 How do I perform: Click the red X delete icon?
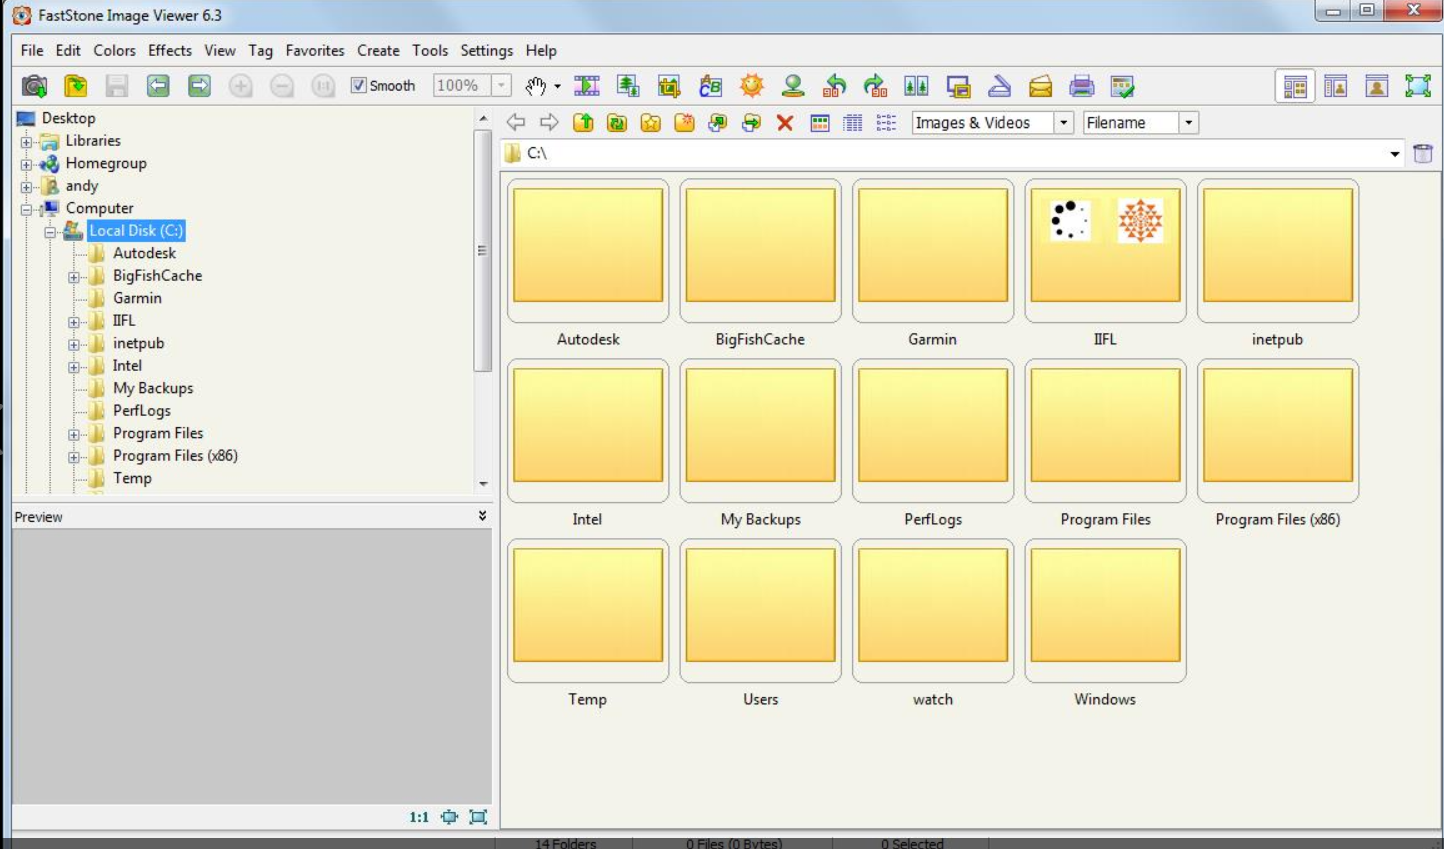785,123
